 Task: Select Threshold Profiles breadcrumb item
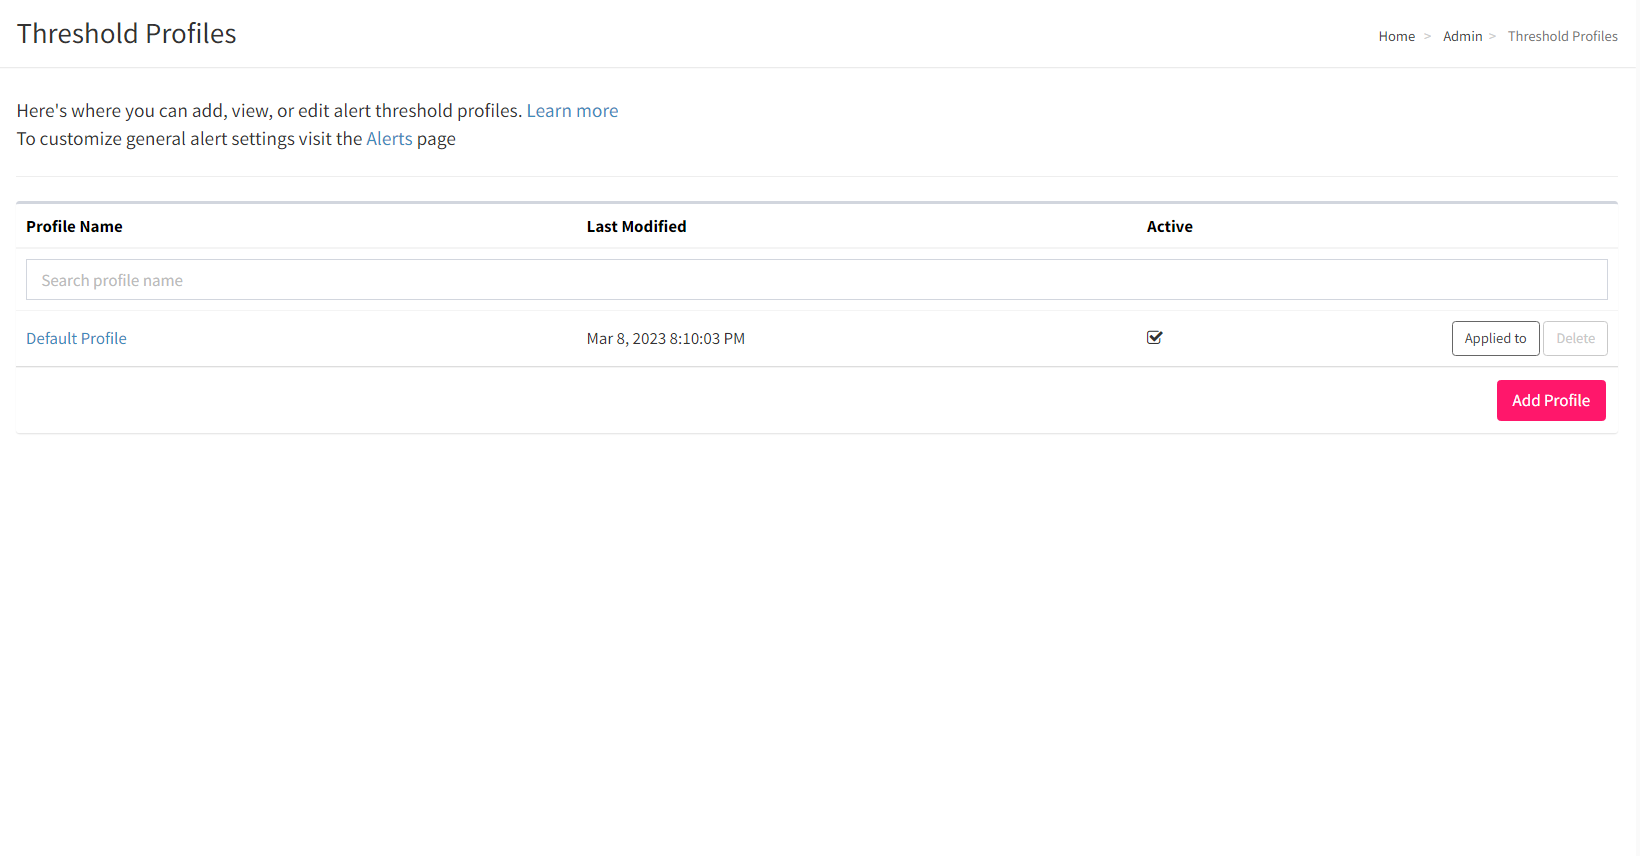click(1562, 37)
